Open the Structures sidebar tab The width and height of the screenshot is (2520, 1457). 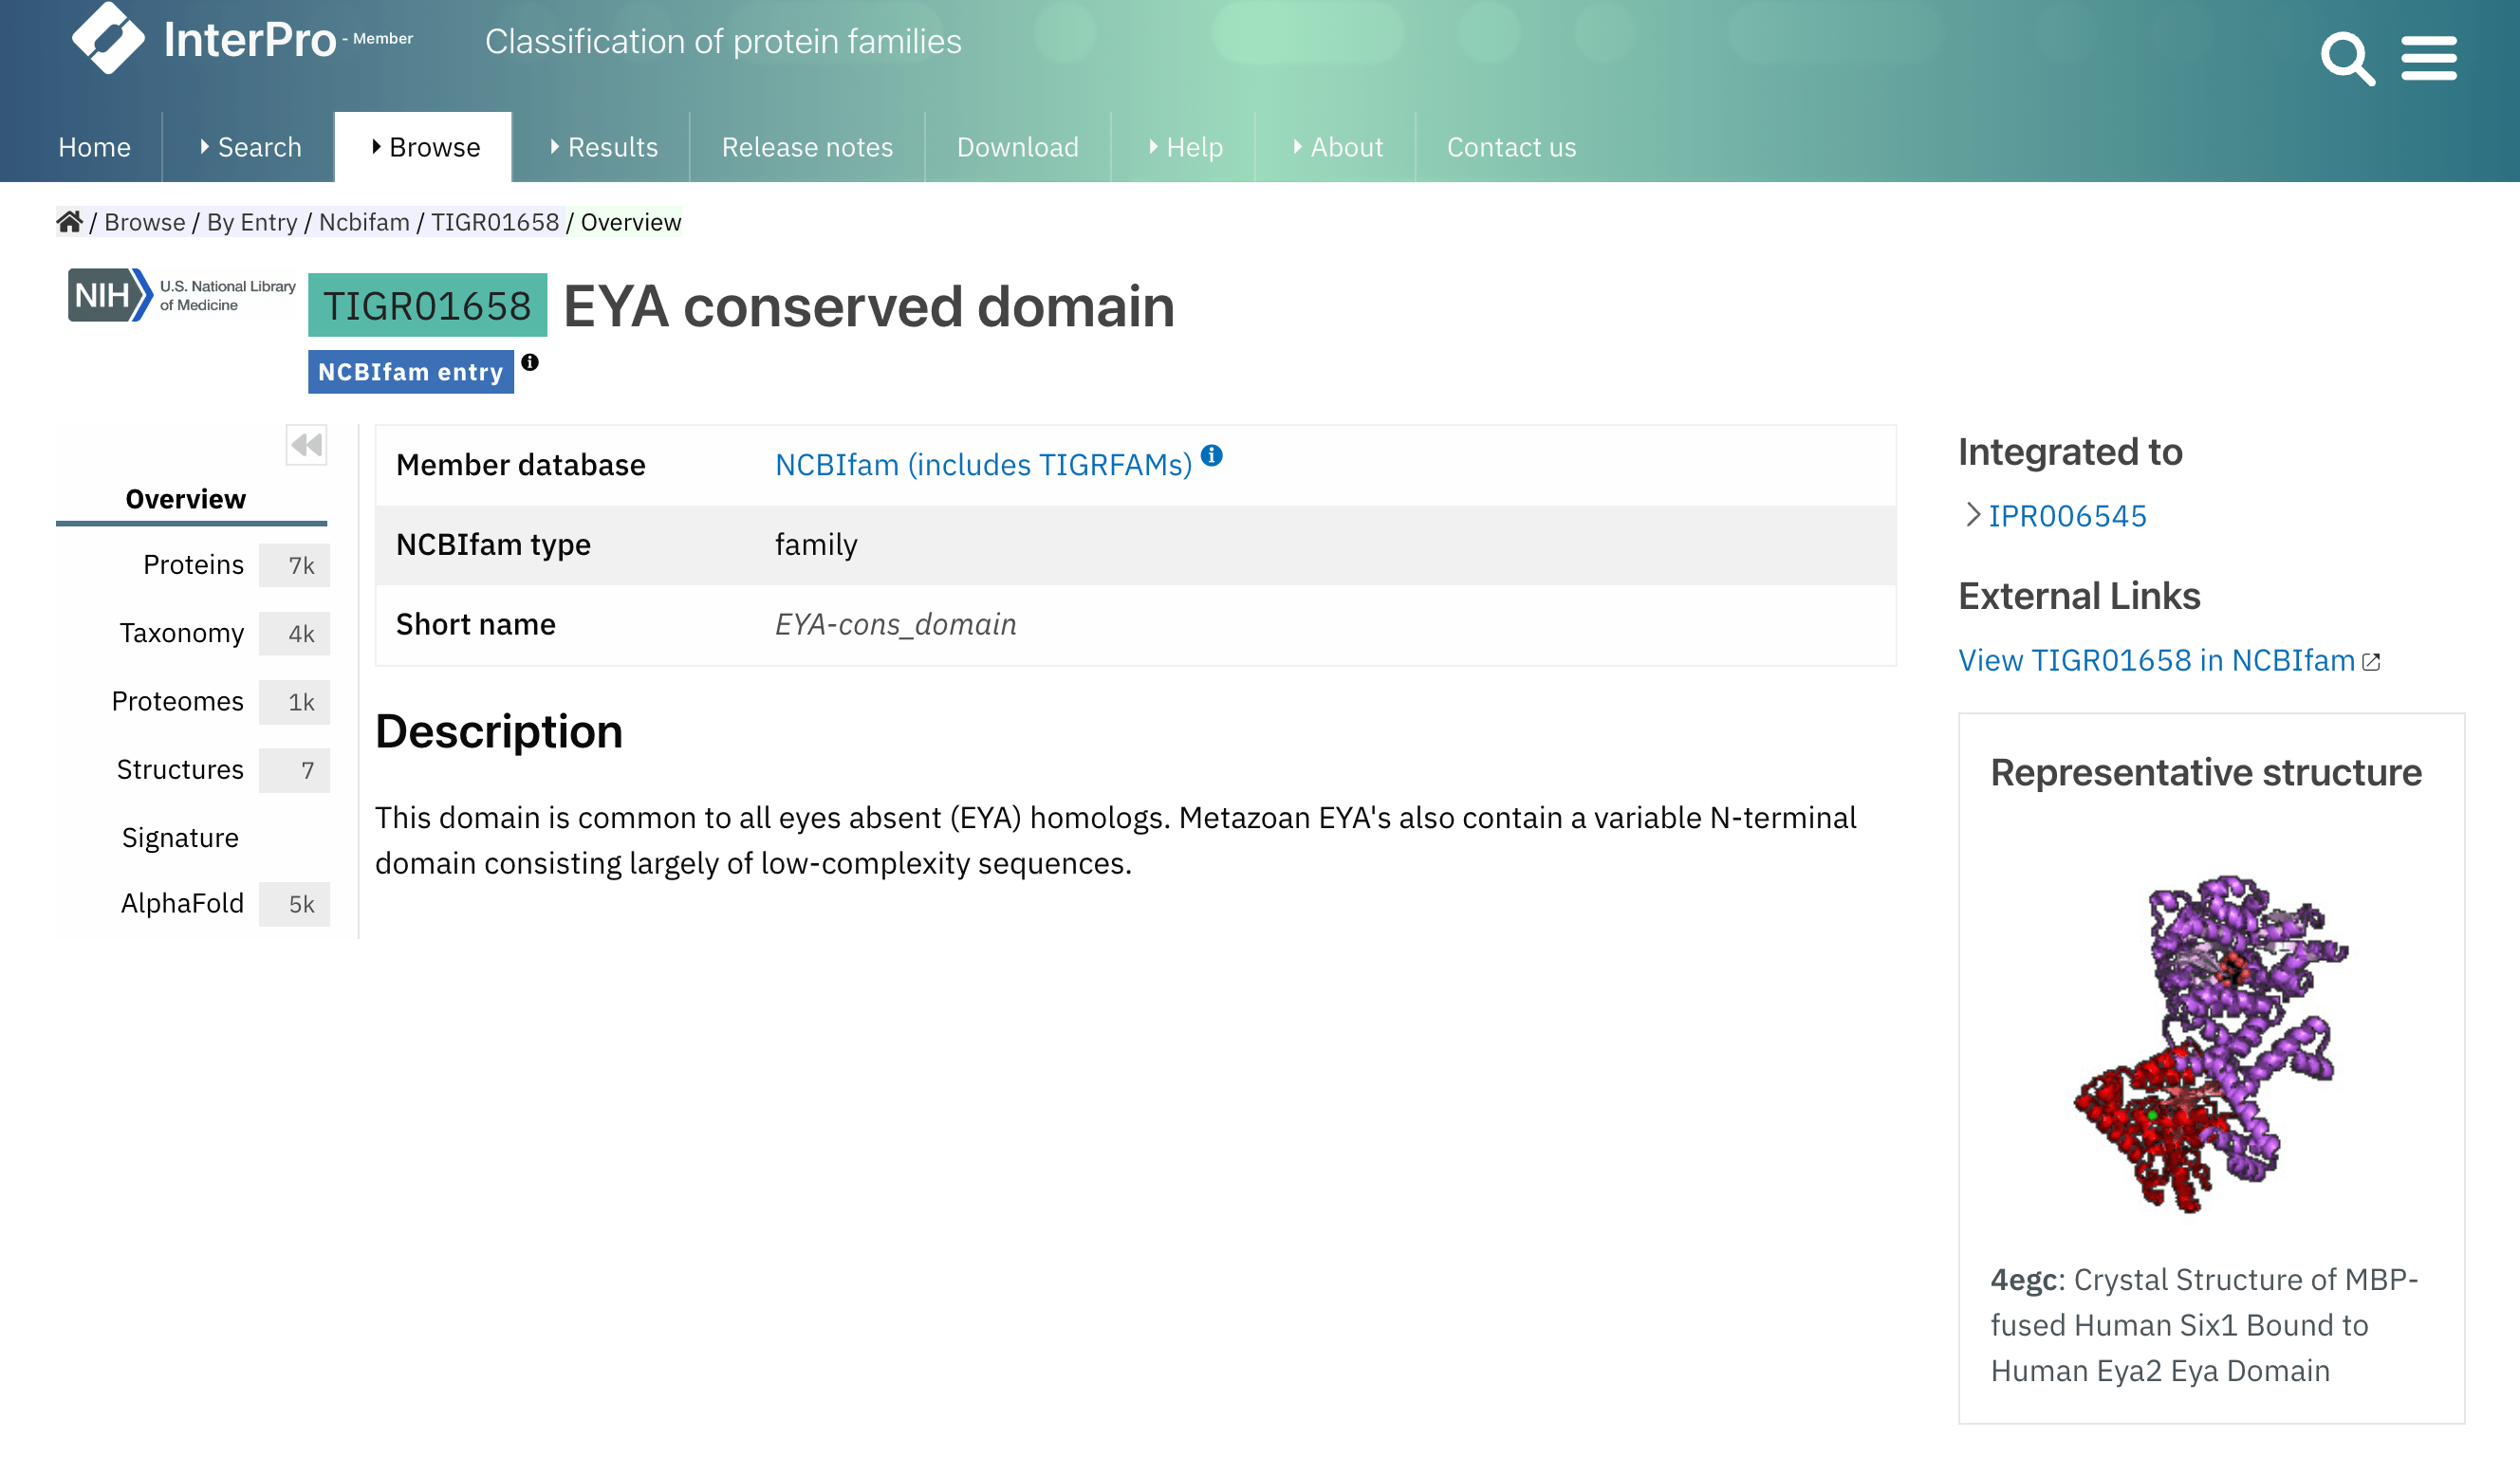click(180, 770)
